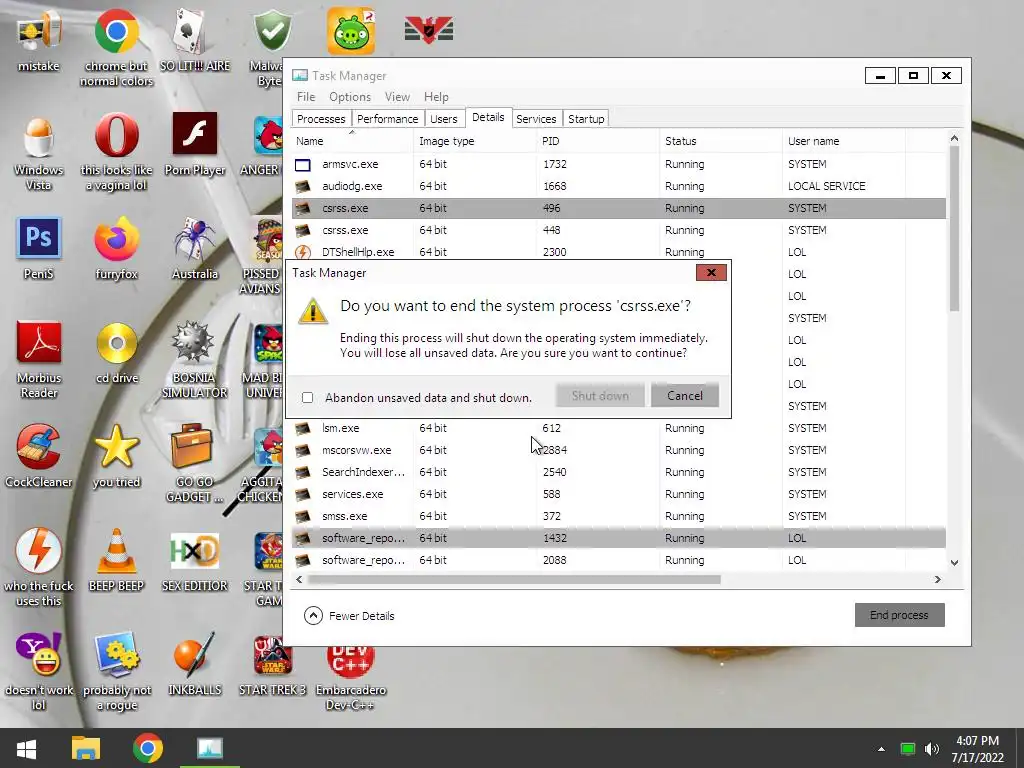The height and width of the screenshot is (768, 1024).
Task: Switch to the Processes tab
Action: coord(321,119)
